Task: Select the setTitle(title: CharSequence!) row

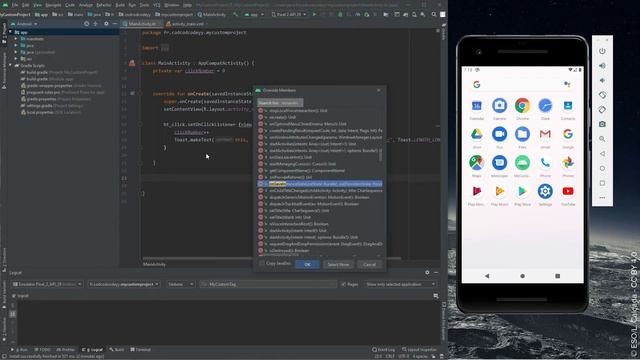Action: point(320,211)
